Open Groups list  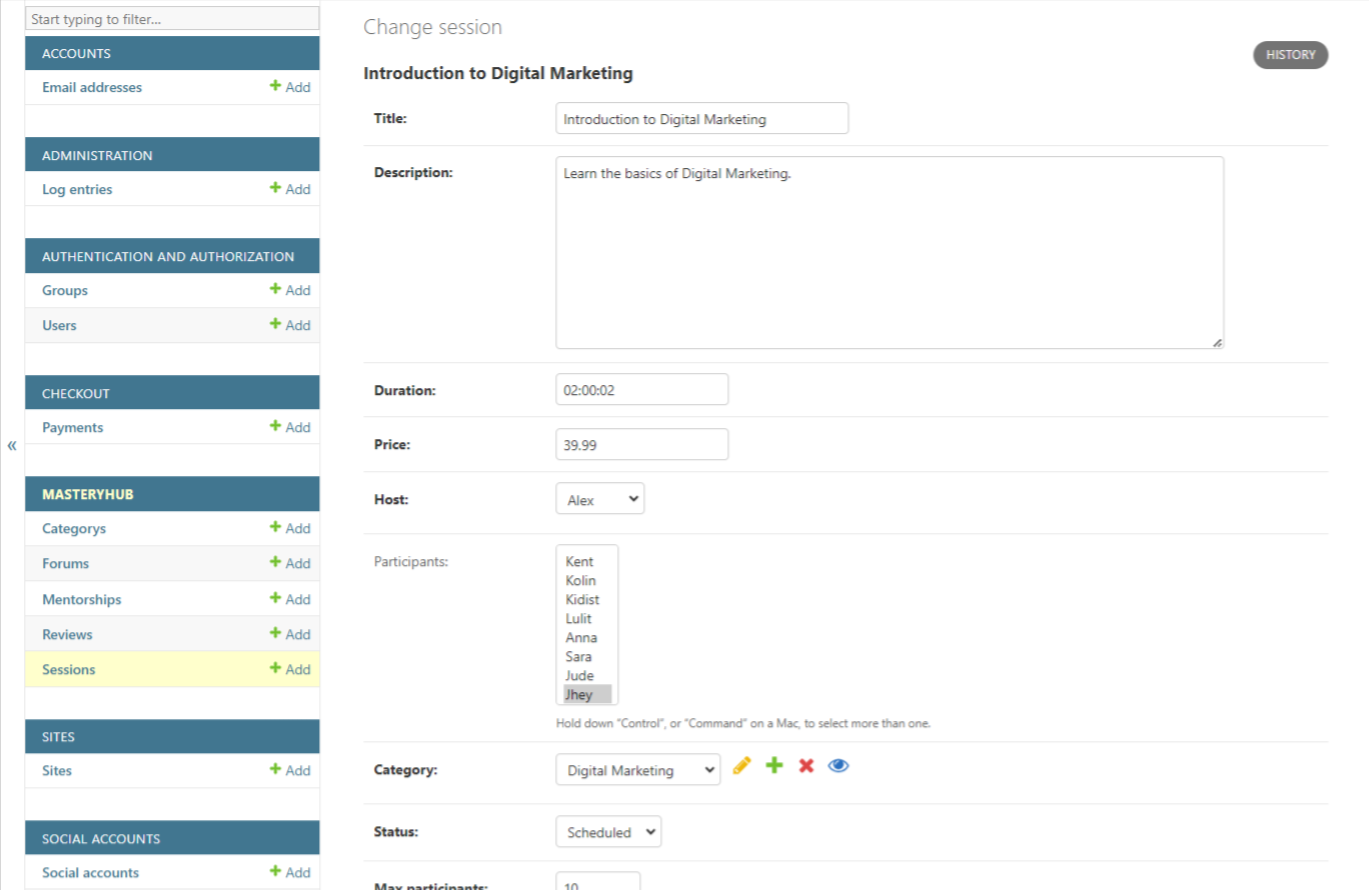click(x=65, y=290)
